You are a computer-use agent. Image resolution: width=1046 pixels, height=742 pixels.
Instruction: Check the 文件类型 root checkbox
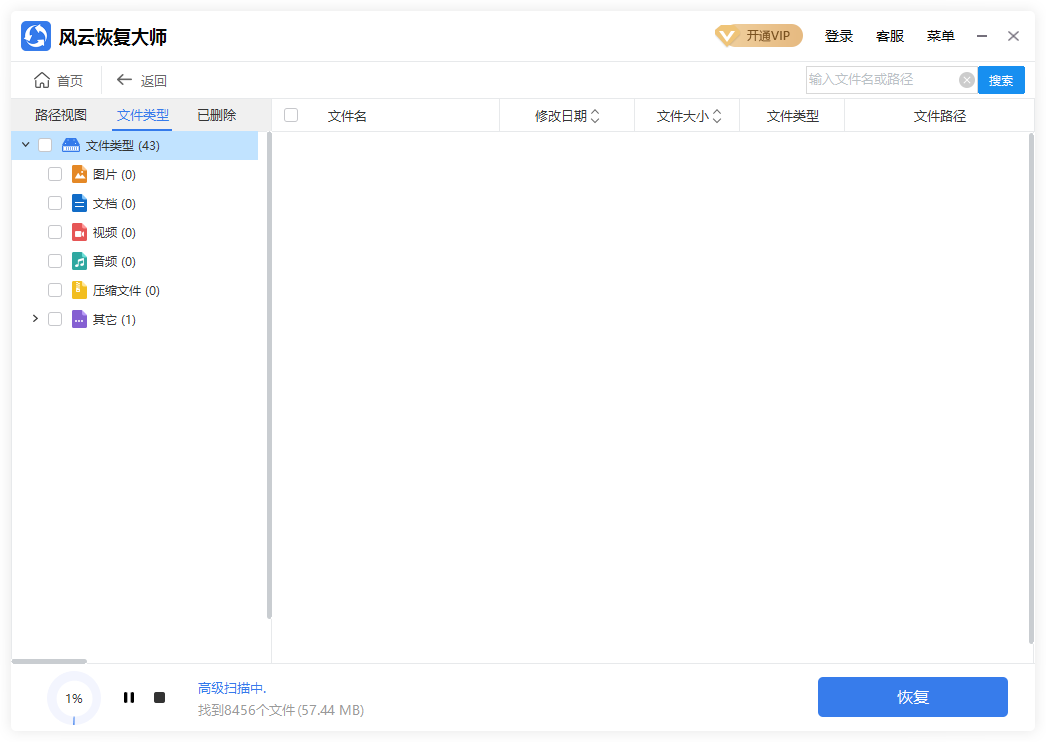pyautogui.click(x=44, y=144)
